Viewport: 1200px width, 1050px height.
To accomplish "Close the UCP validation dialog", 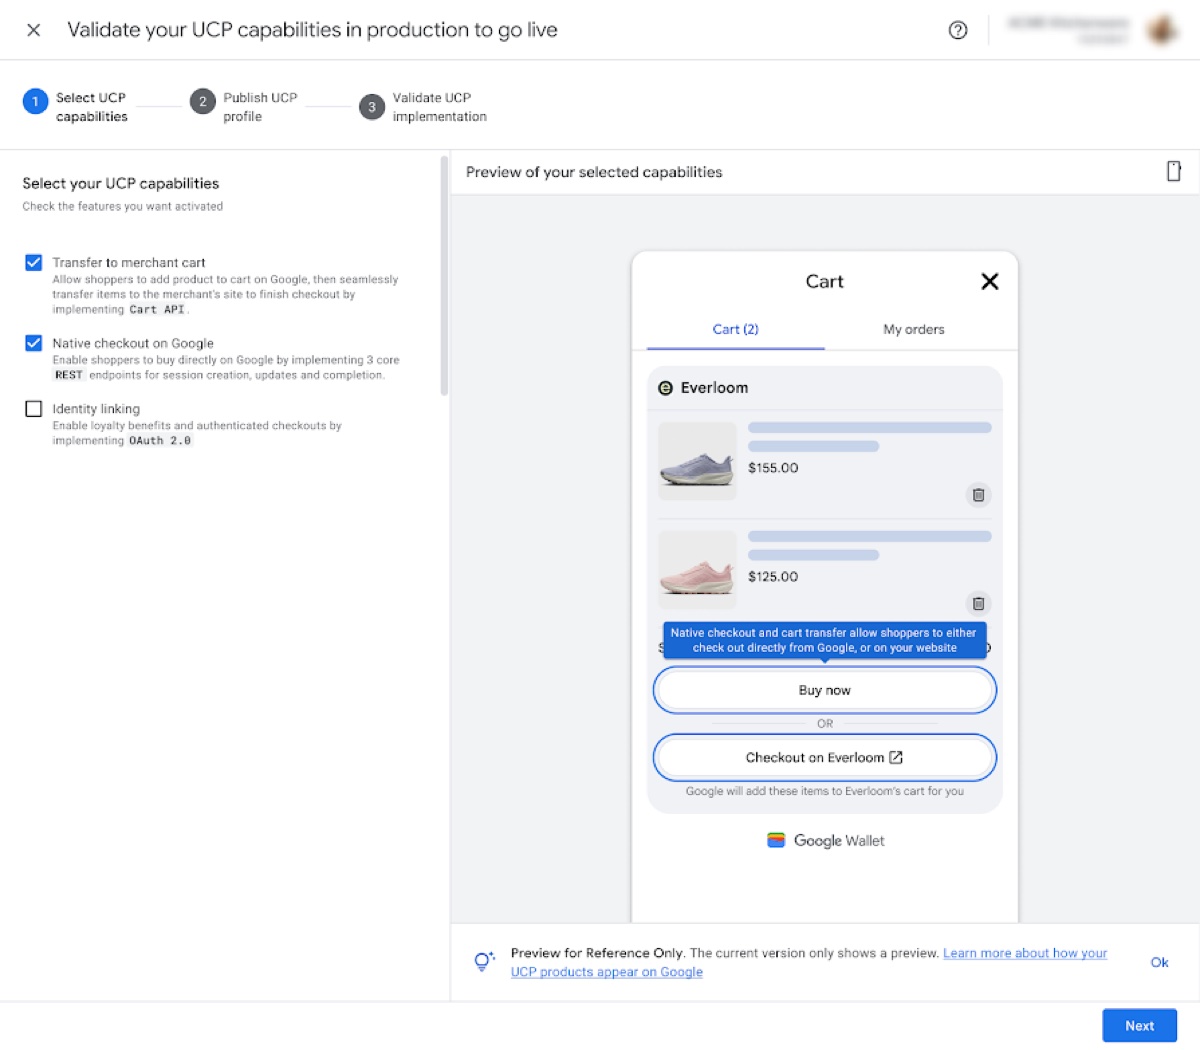I will [x=33, y=30].
